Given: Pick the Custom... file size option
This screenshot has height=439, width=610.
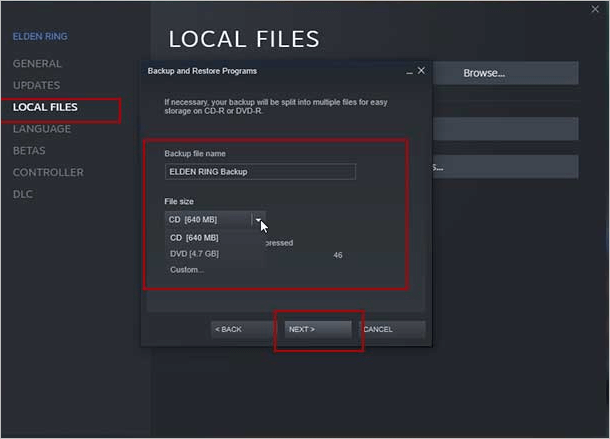Looking at the screenshot, I should click(x=187, y=270).
